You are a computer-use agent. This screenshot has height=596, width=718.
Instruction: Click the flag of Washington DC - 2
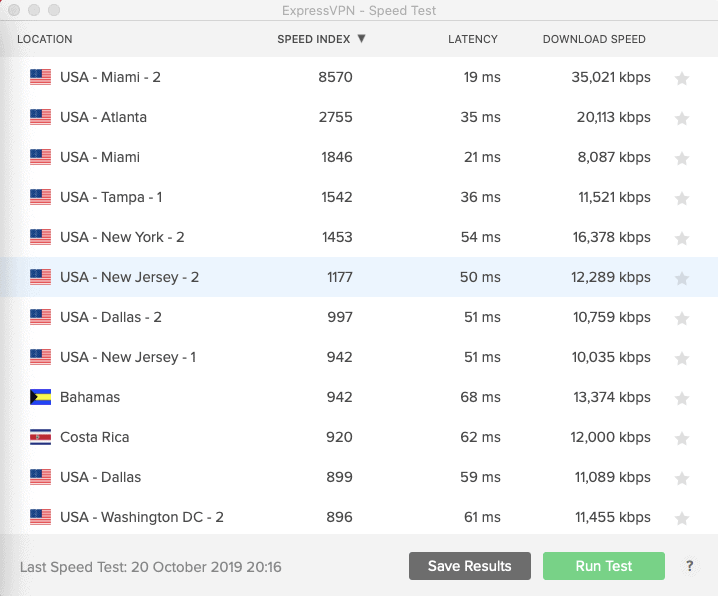pos(40,517)
